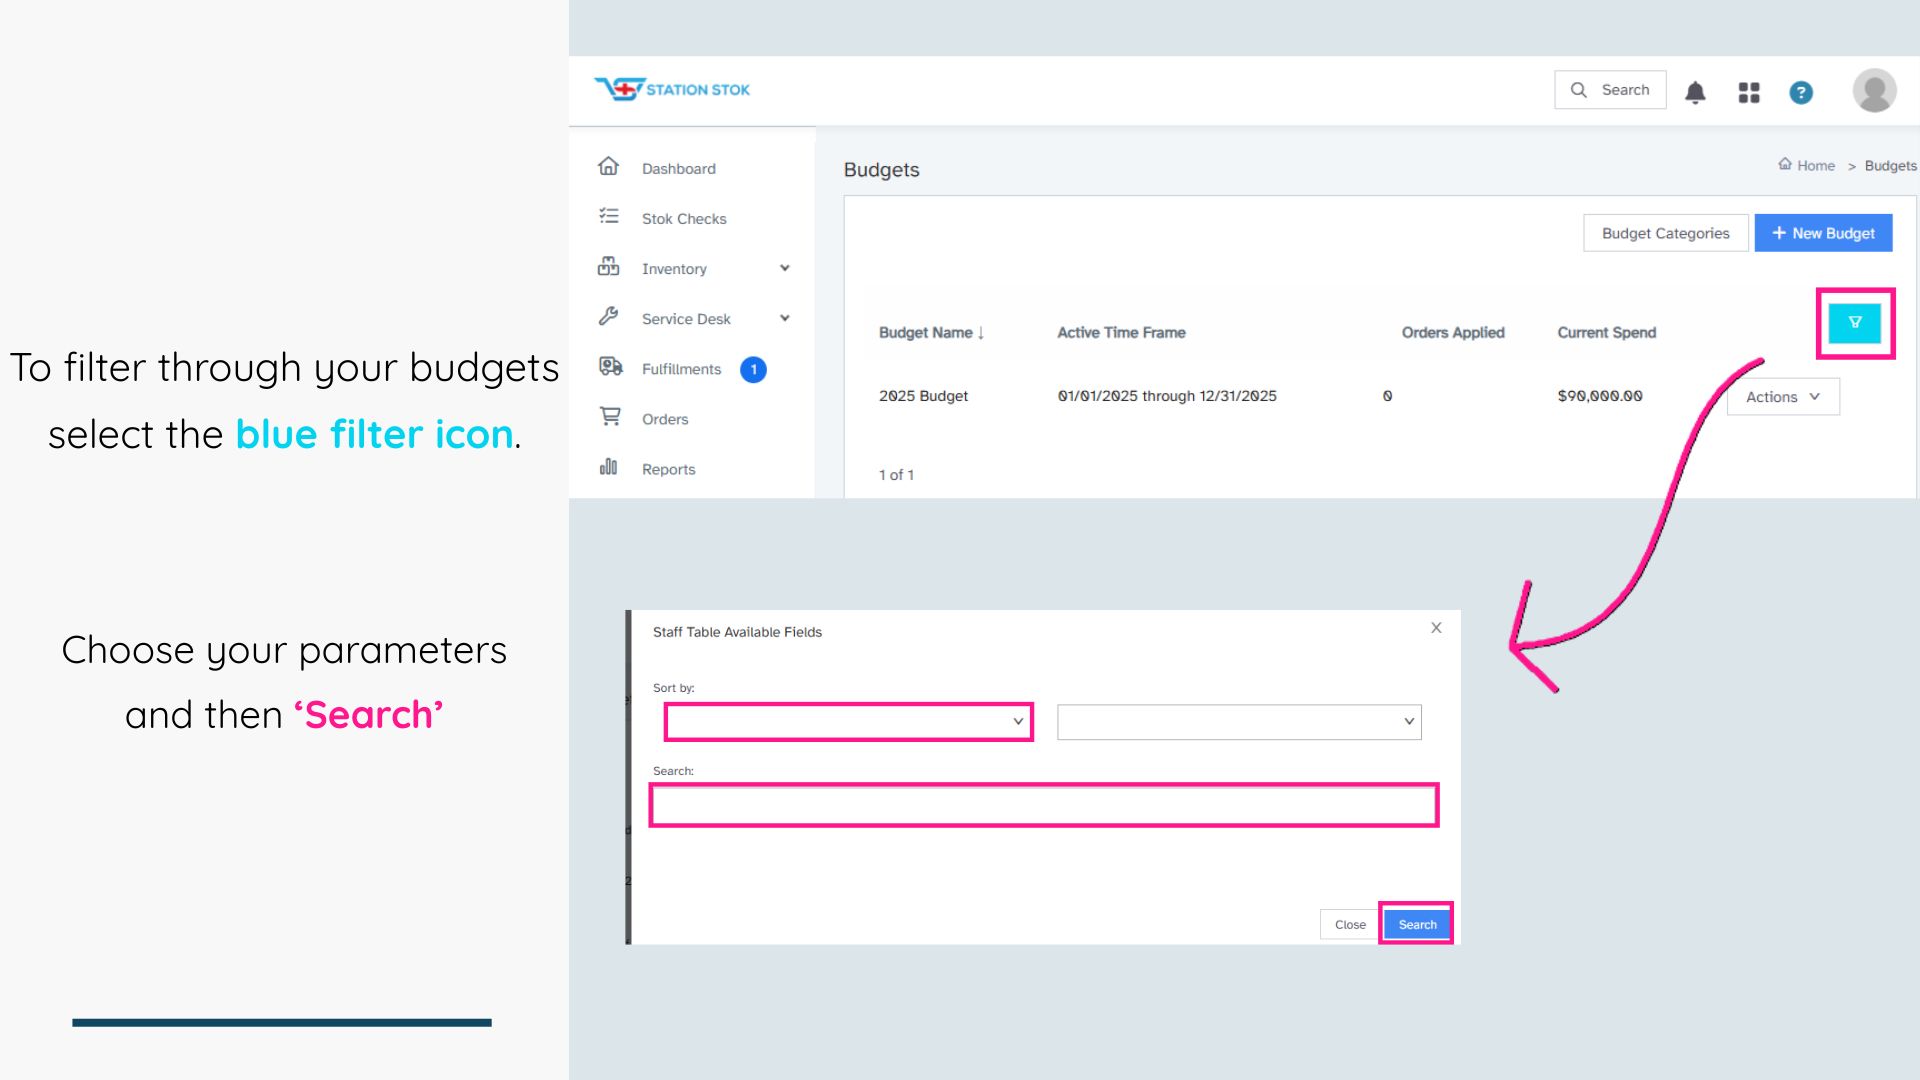Click the blue Search button in dialog
1920x1080 pixels.
pos(1416,924)
